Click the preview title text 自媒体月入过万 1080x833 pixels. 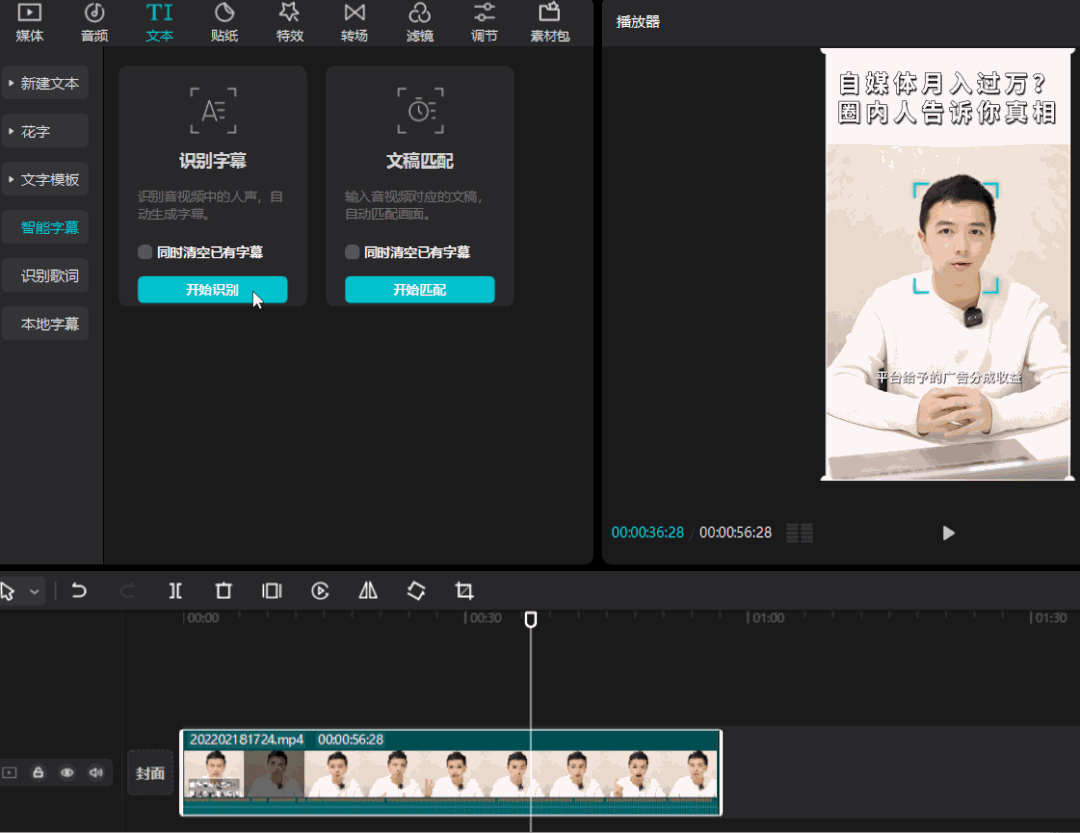coord(942,84)
